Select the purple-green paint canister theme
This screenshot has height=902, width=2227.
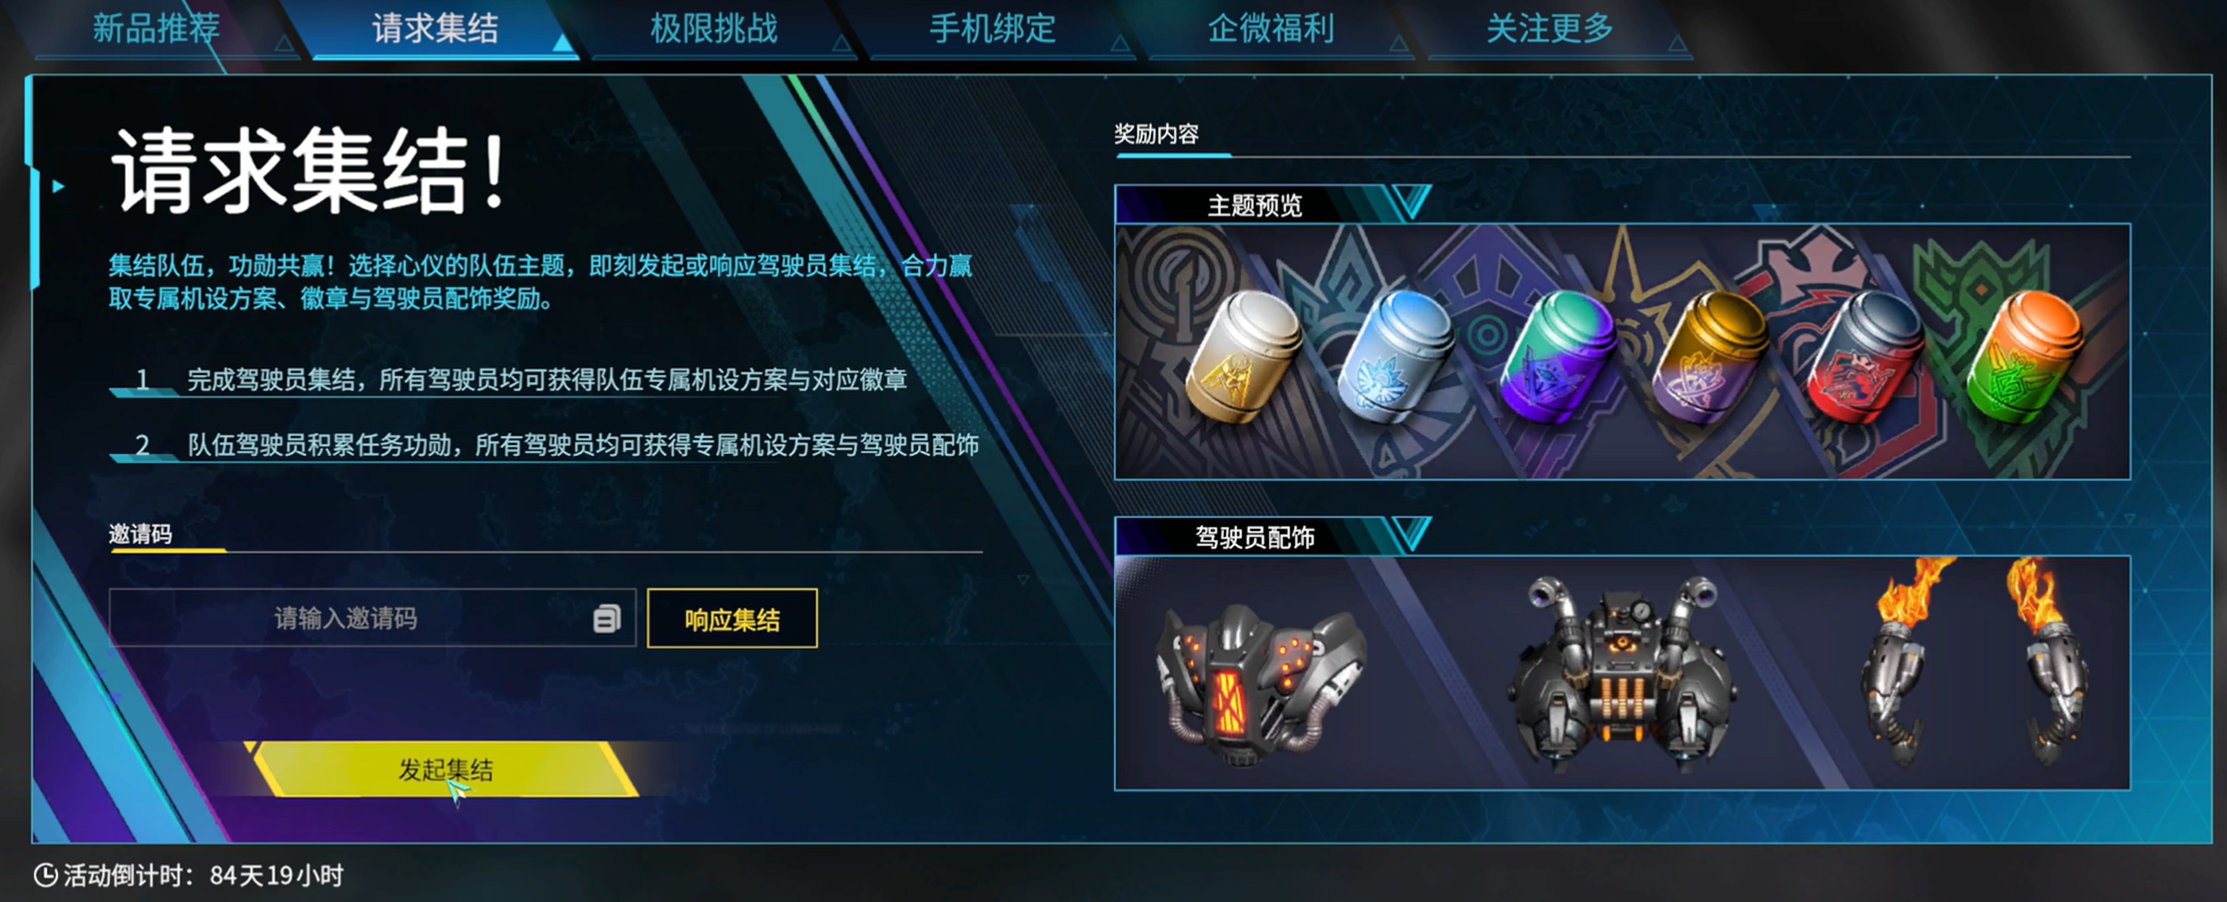click(x=1556, y=356)
